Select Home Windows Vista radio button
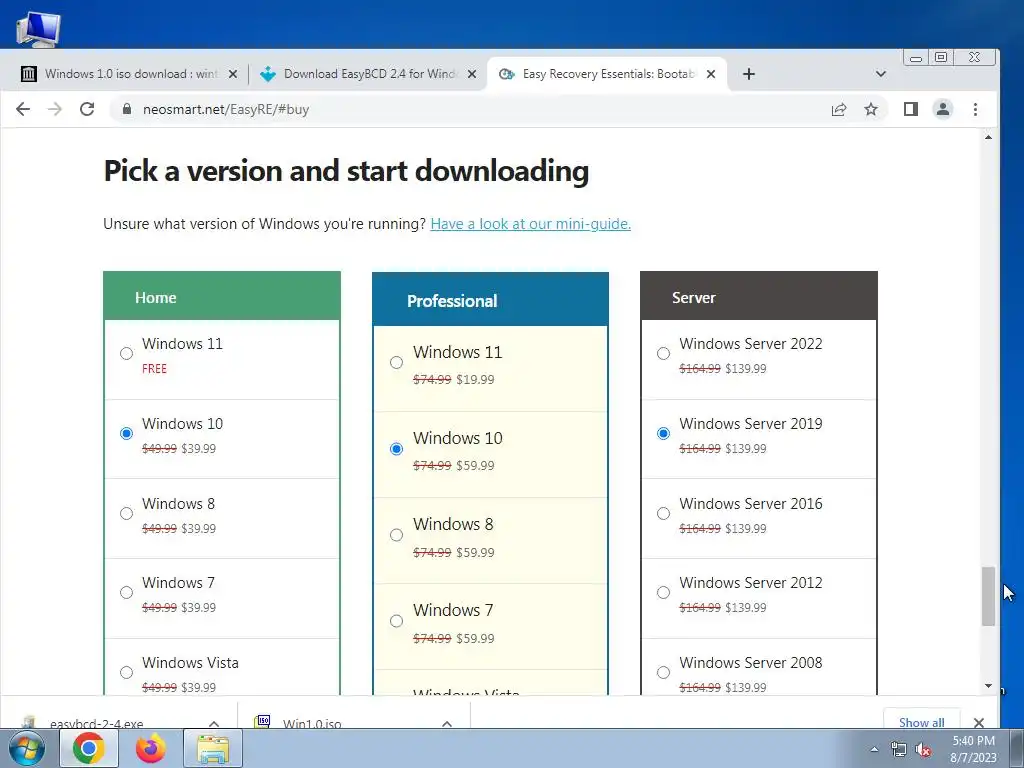This screenshot has height=768, width=1024. (x=127, y=673)
